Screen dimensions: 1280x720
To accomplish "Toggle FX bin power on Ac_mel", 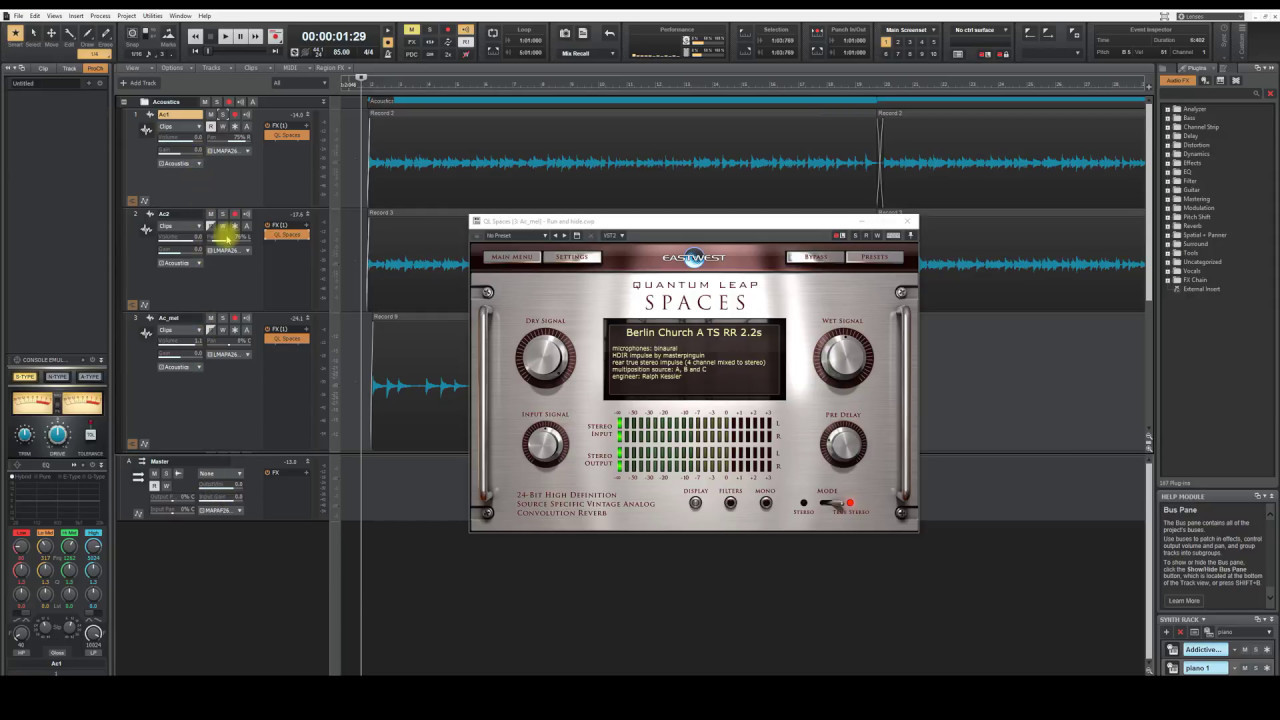I will point(268,329).
